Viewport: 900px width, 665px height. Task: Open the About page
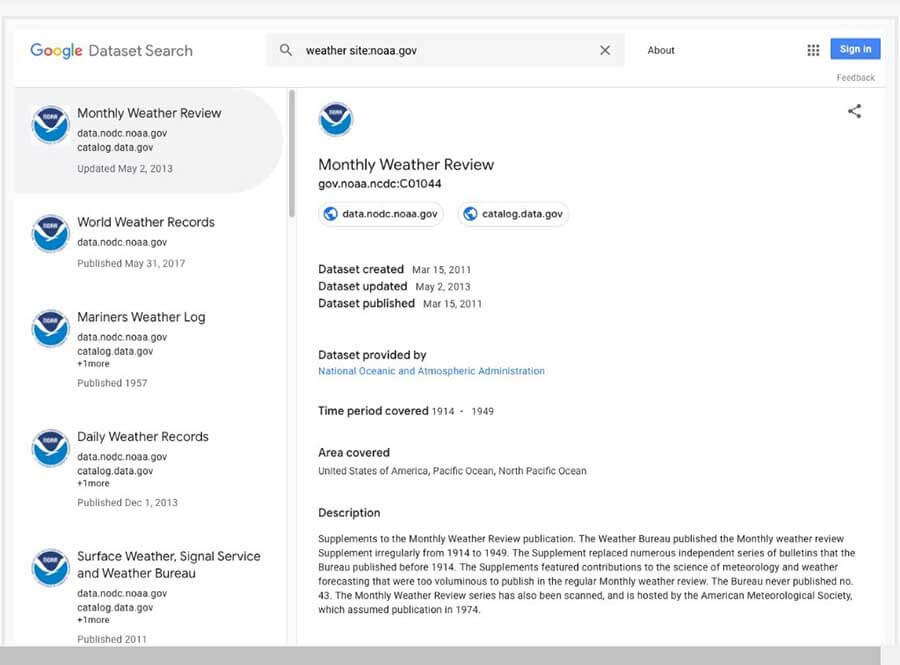(x=661, y=50)
